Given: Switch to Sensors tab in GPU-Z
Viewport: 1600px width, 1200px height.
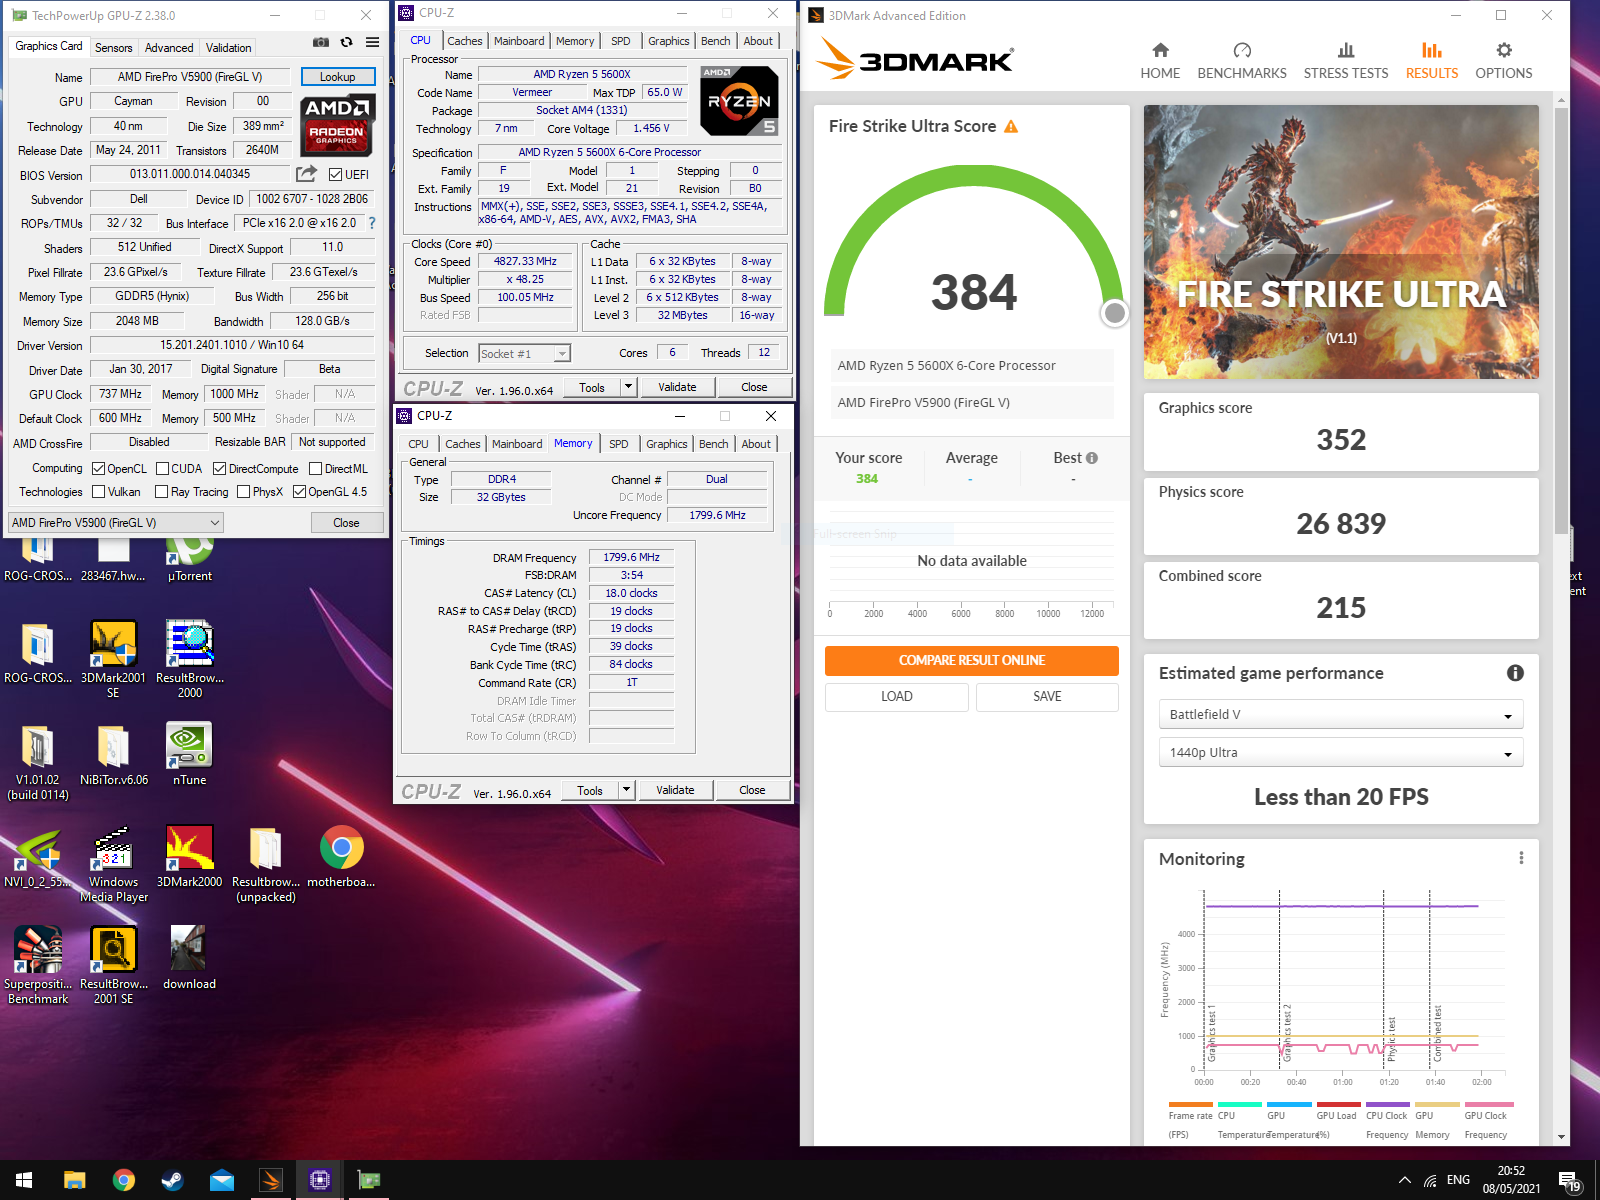Looking at the screenshot, I should (113, 47).
